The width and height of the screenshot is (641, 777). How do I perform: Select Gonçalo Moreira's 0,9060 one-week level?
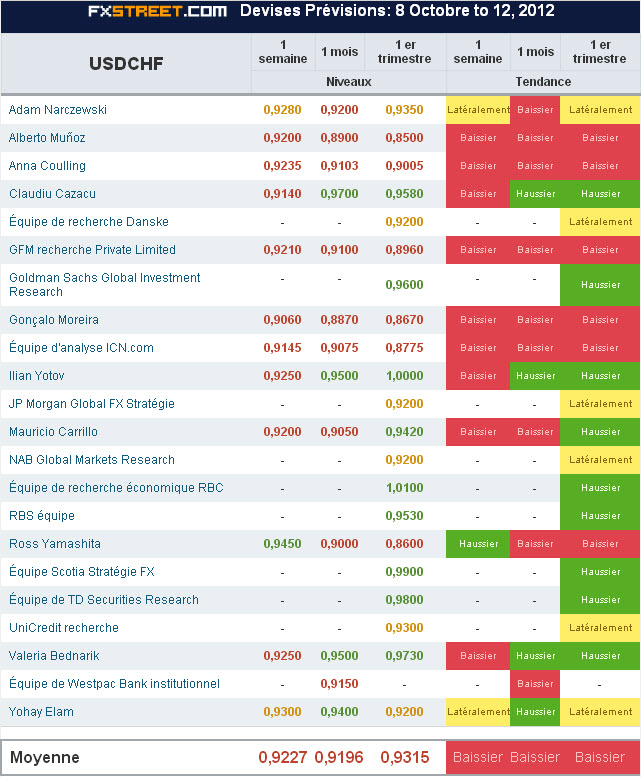[282, 320]
